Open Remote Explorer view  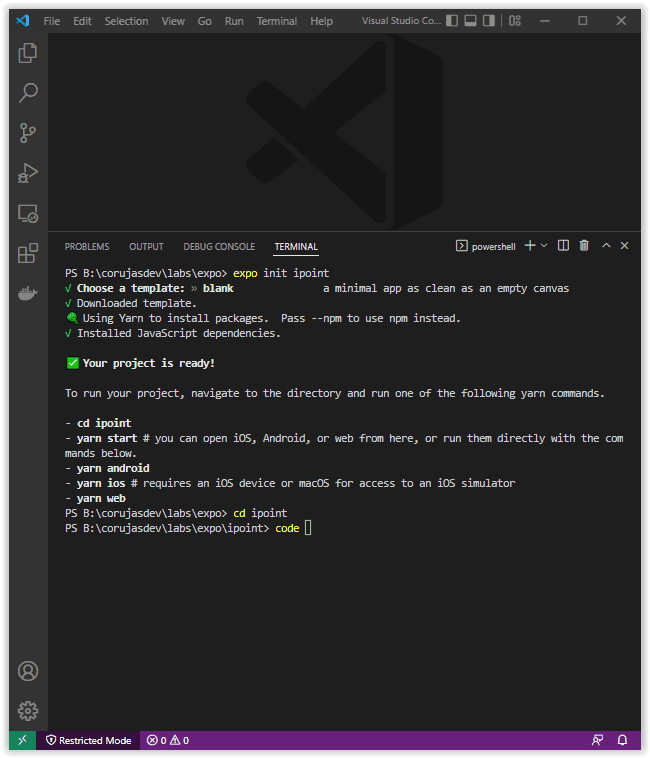[x=28, y=213]
